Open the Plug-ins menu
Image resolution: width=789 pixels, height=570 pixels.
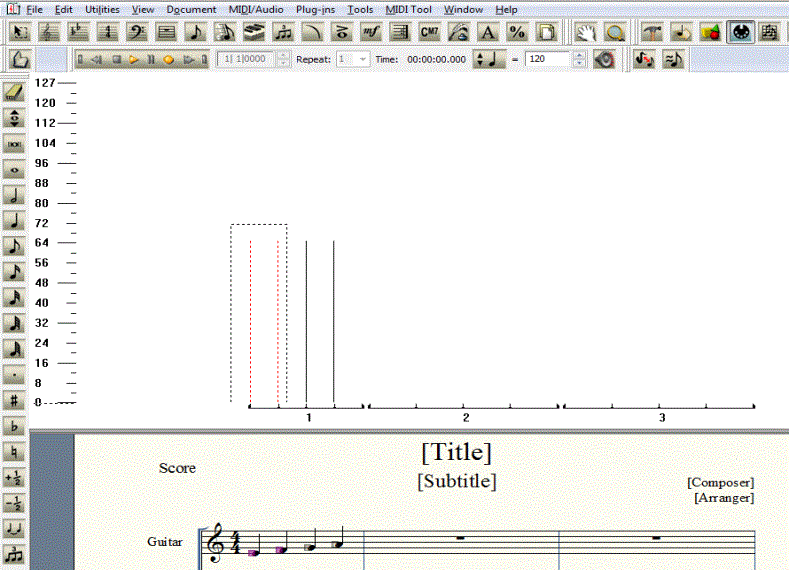(x=315, y=9)
